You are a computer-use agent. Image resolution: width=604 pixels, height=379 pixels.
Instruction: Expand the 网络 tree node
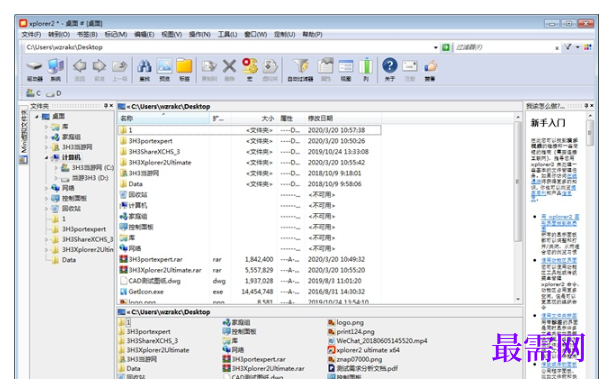coord(46,188)
